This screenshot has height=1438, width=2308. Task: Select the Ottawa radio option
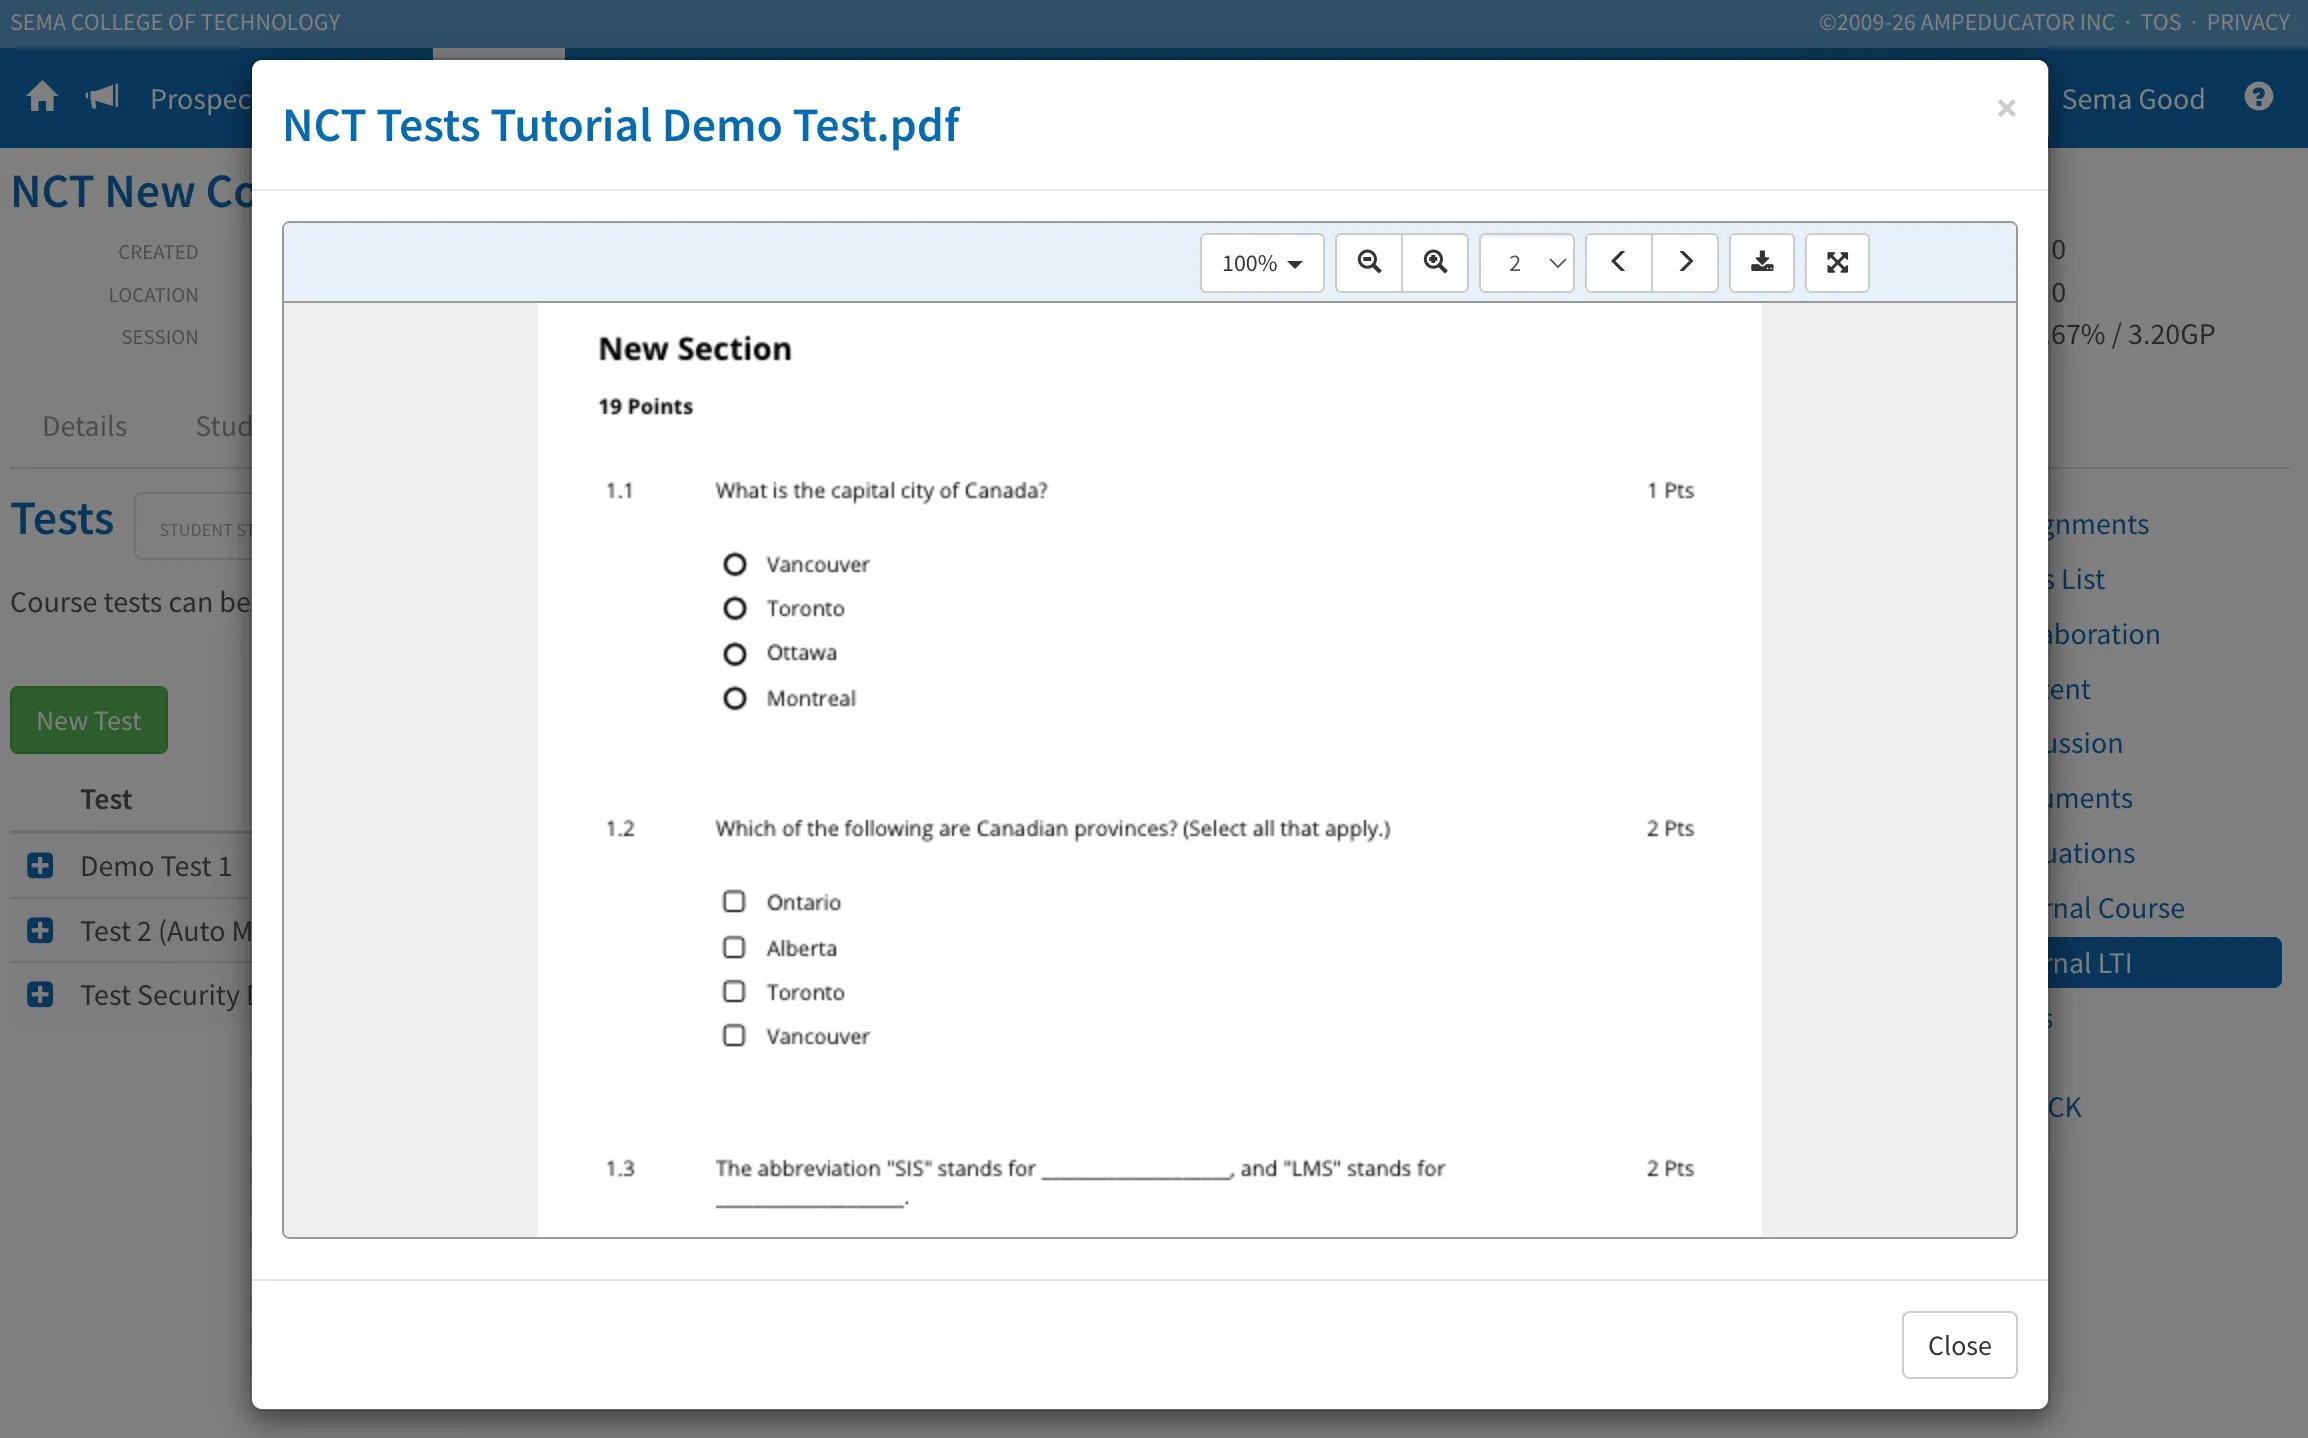734,653
